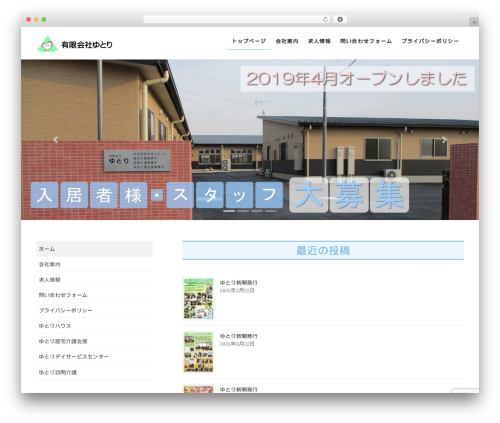This screenshot has height=423, width=500.
Task: Open the first ゆとり新聞発行 post title
Action: [x=238, y=282]
